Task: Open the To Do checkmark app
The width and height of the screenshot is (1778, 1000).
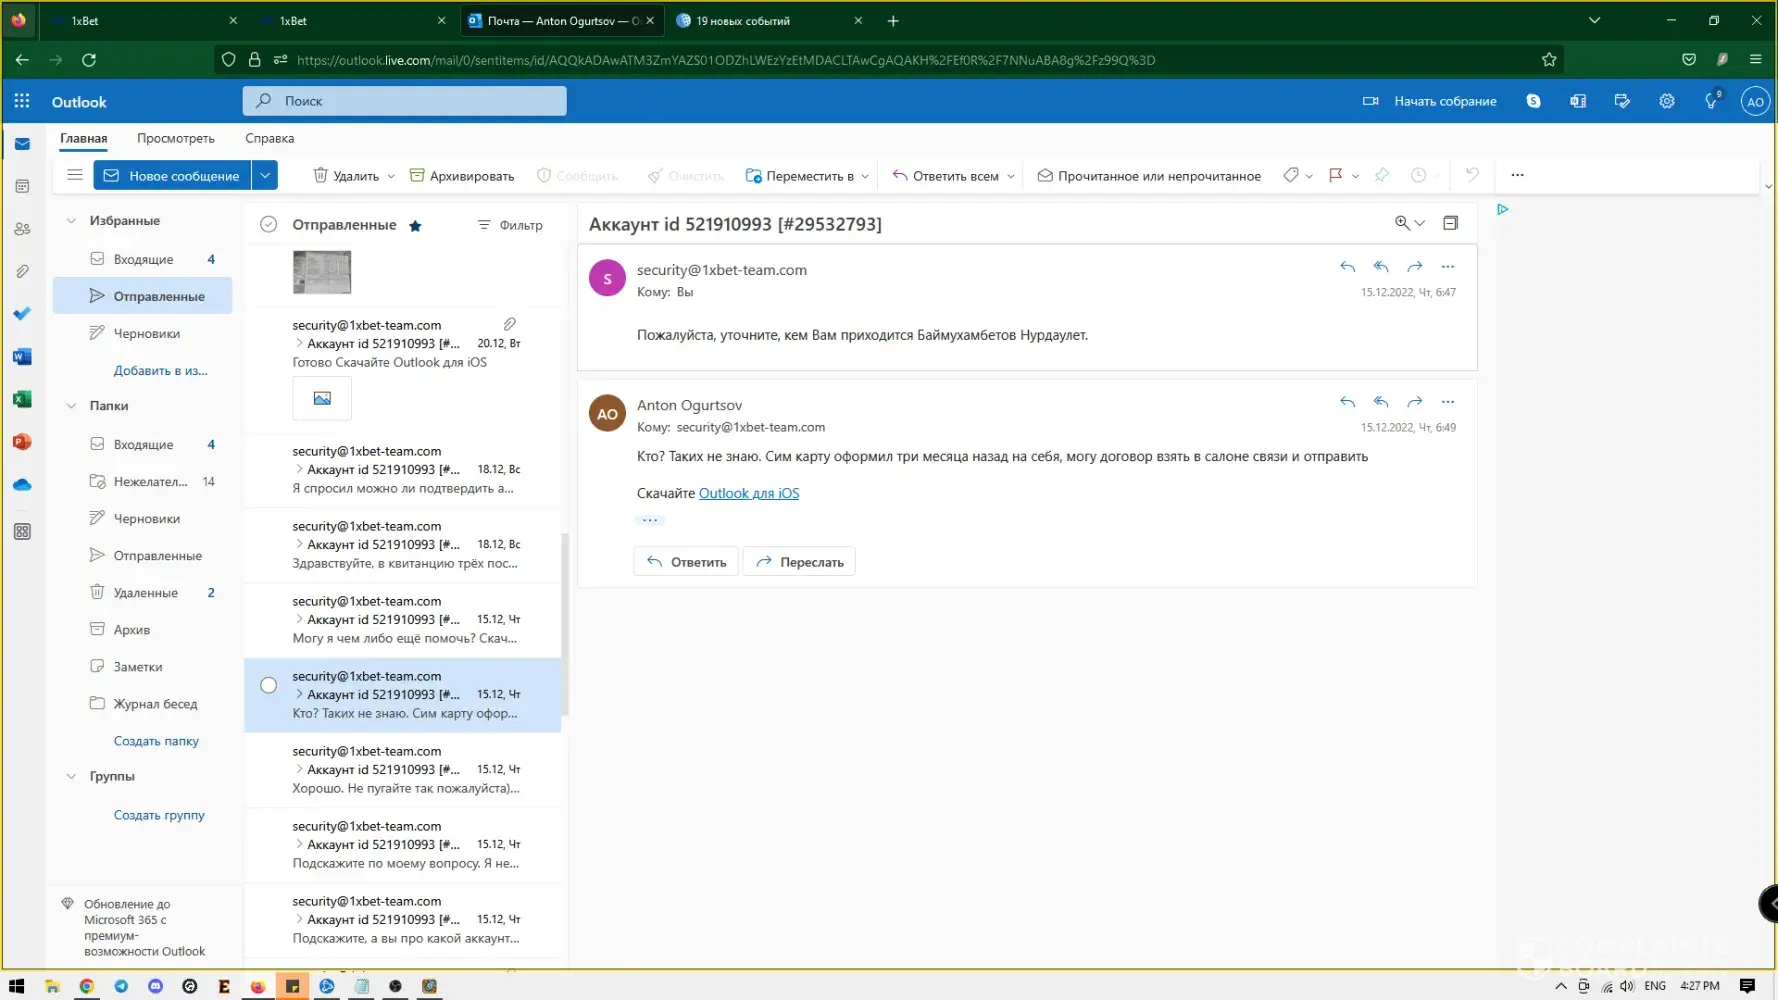Action: (x=22, y=314)
